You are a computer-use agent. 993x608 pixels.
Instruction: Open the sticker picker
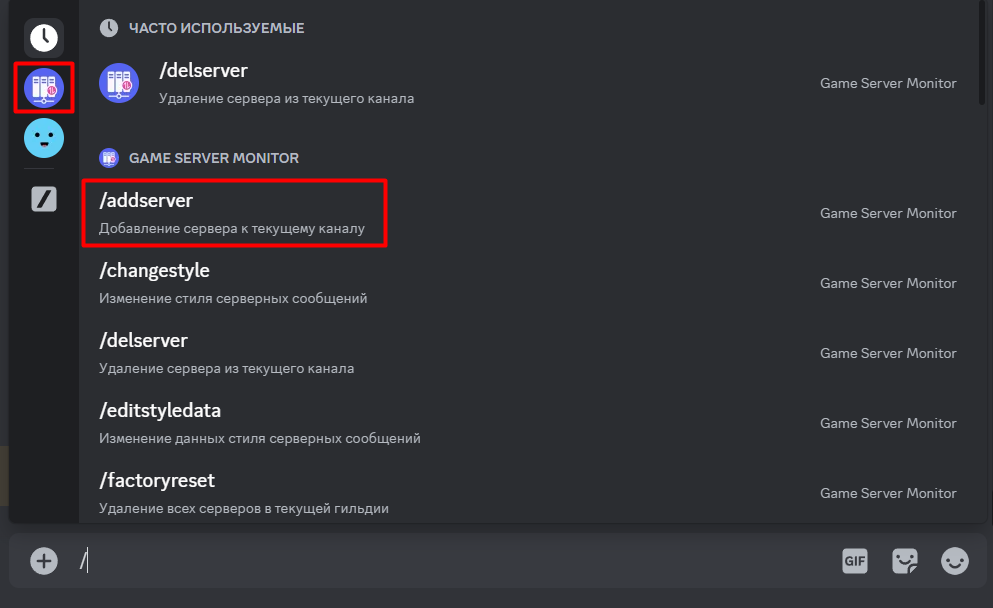pos(905,561)
